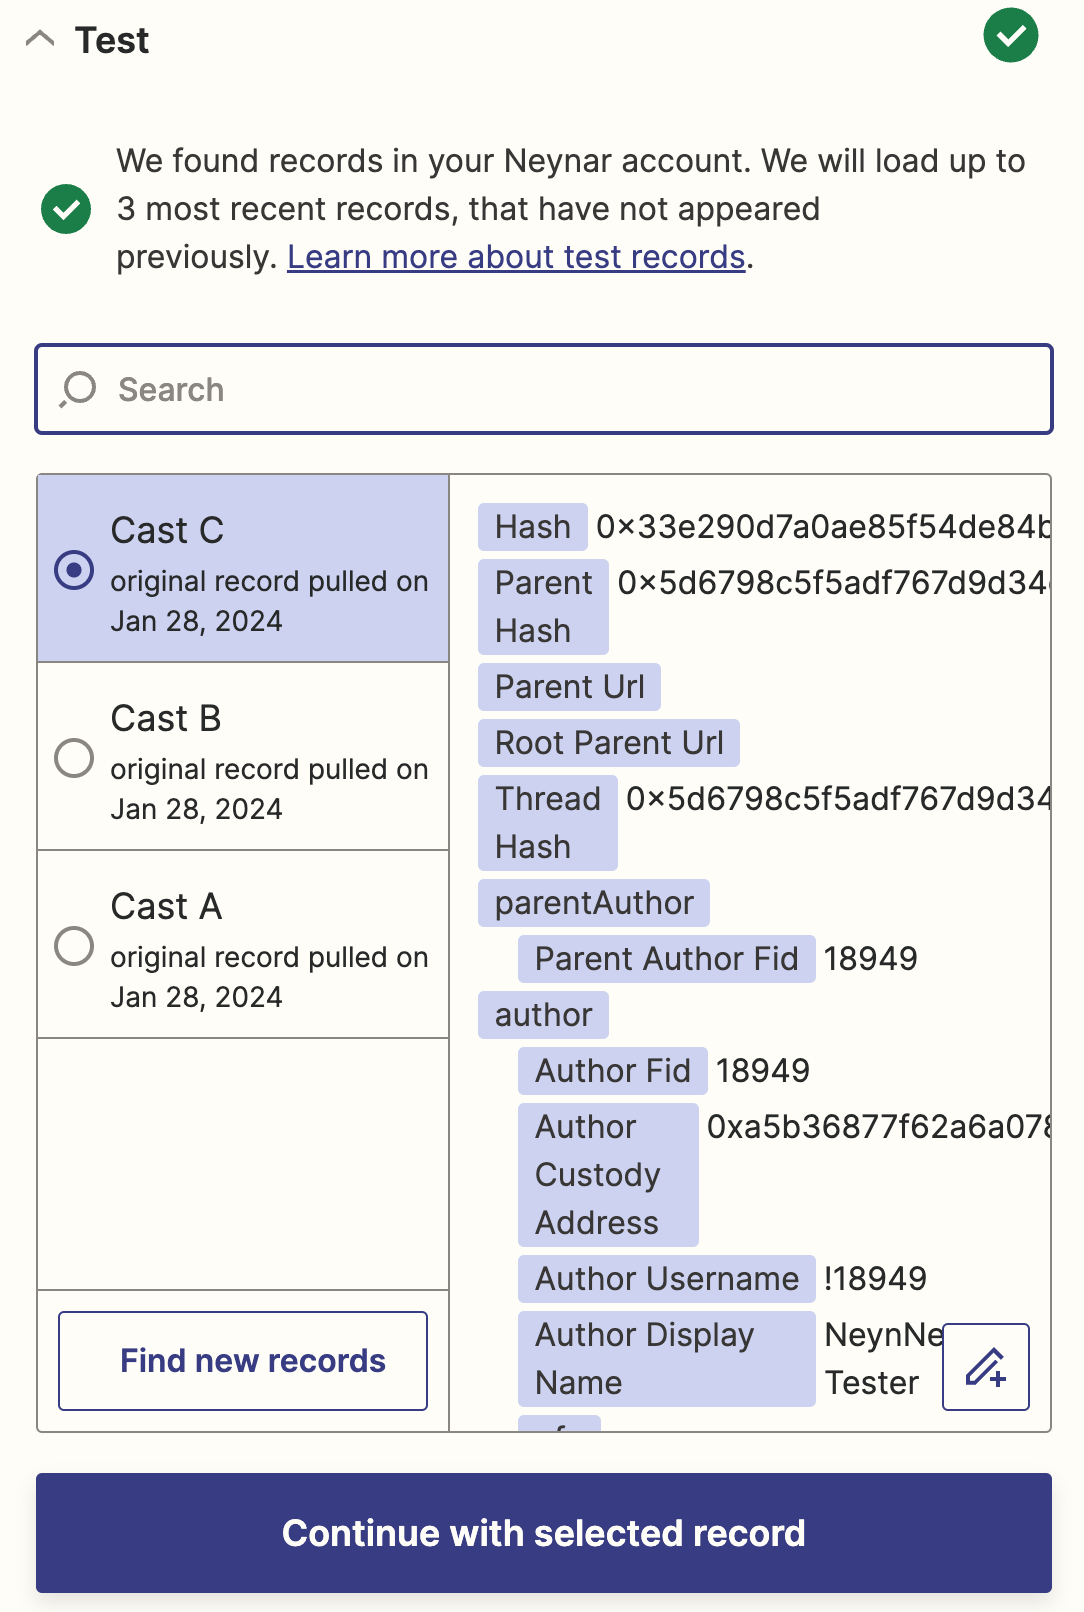Screen dimensions: 1084x1612
Task: Click the Parent Url field label
Action: 569,687
